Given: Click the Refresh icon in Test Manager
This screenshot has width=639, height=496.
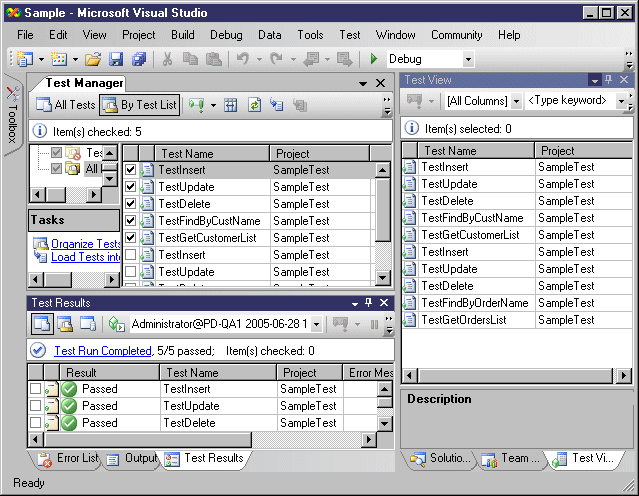Looking at the screenshot, I should (255, 106).
